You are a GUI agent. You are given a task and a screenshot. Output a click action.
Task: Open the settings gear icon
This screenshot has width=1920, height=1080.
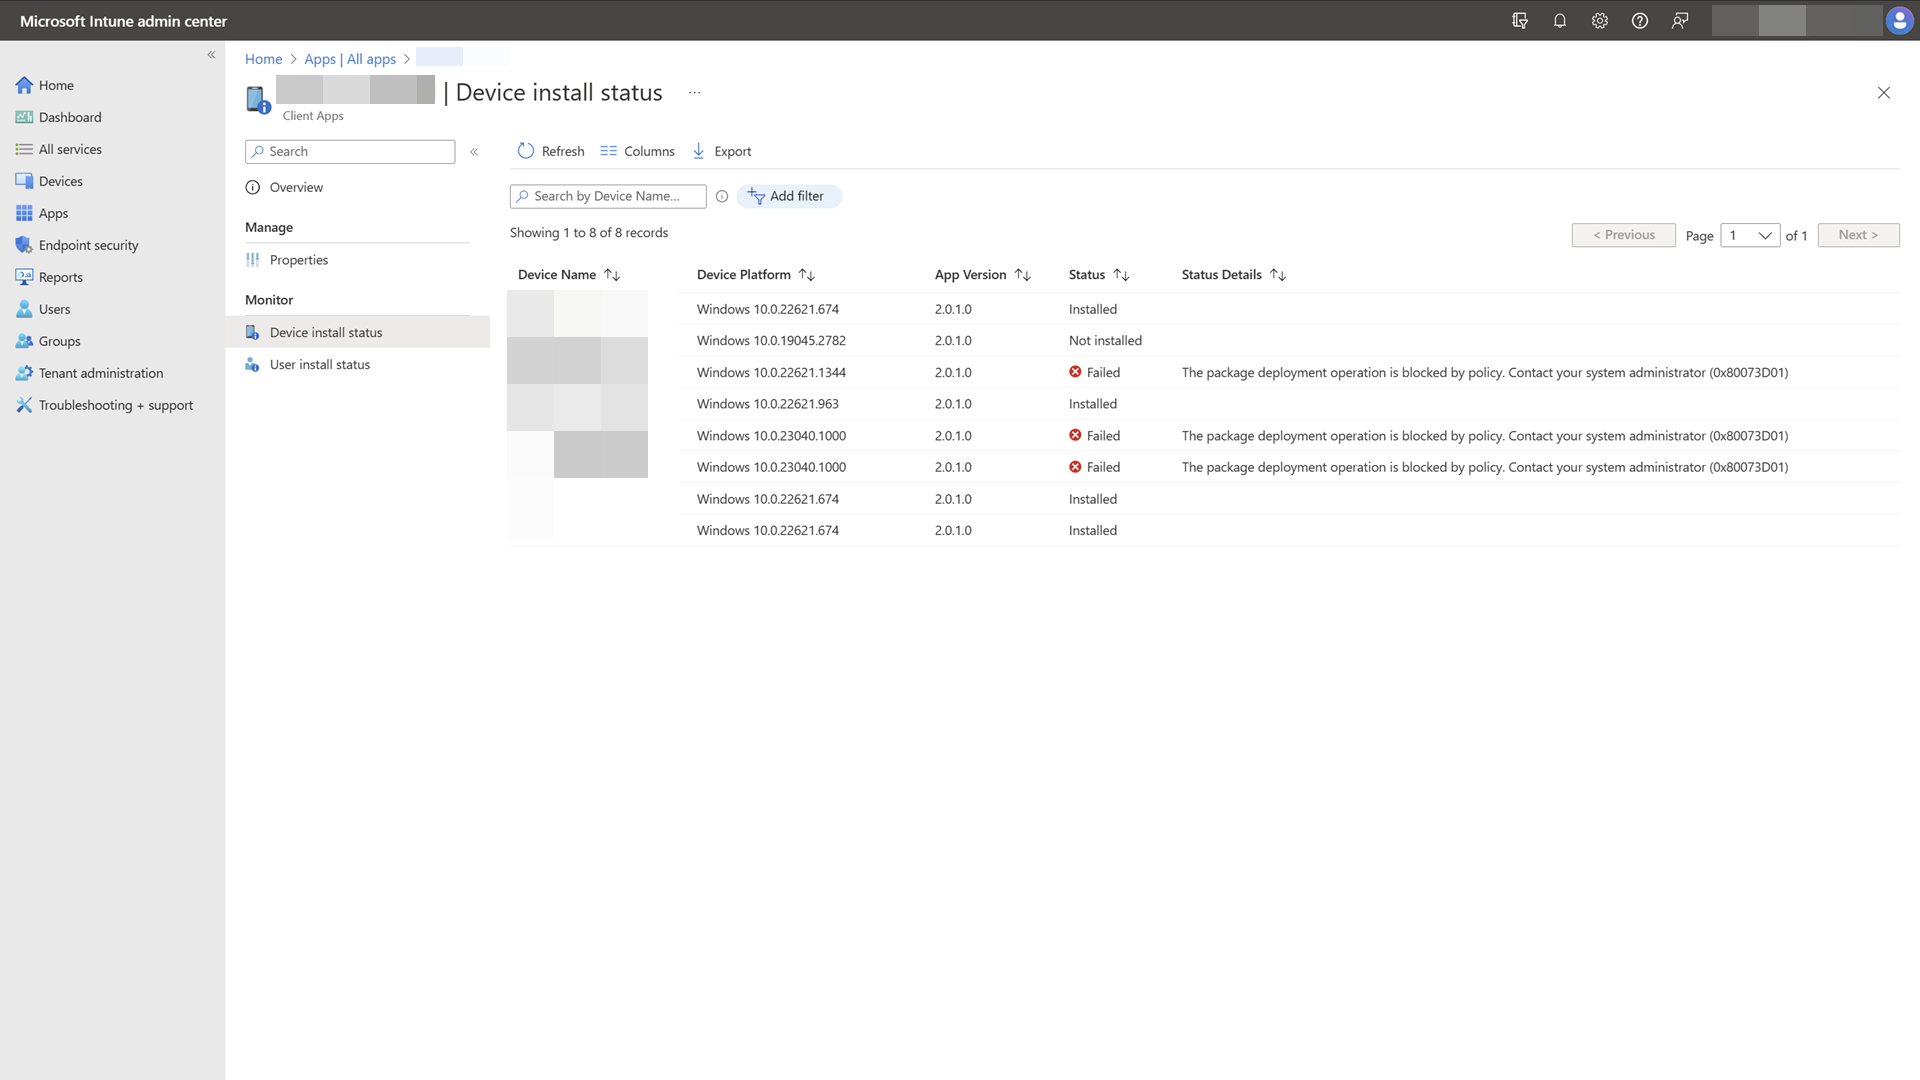pos(1599,21)
